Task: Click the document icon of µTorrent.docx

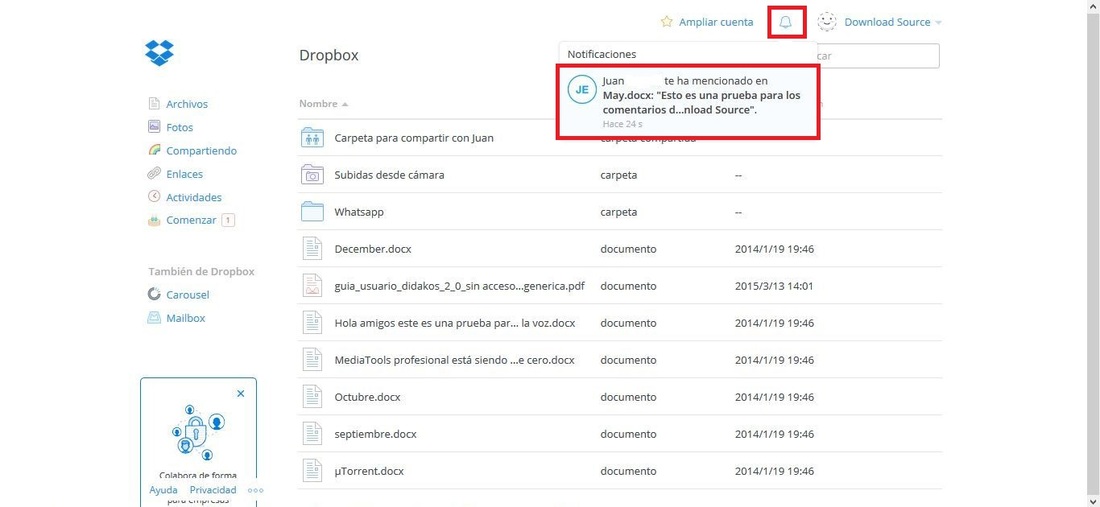Action: pyautogui.click(x=311, y=471)
